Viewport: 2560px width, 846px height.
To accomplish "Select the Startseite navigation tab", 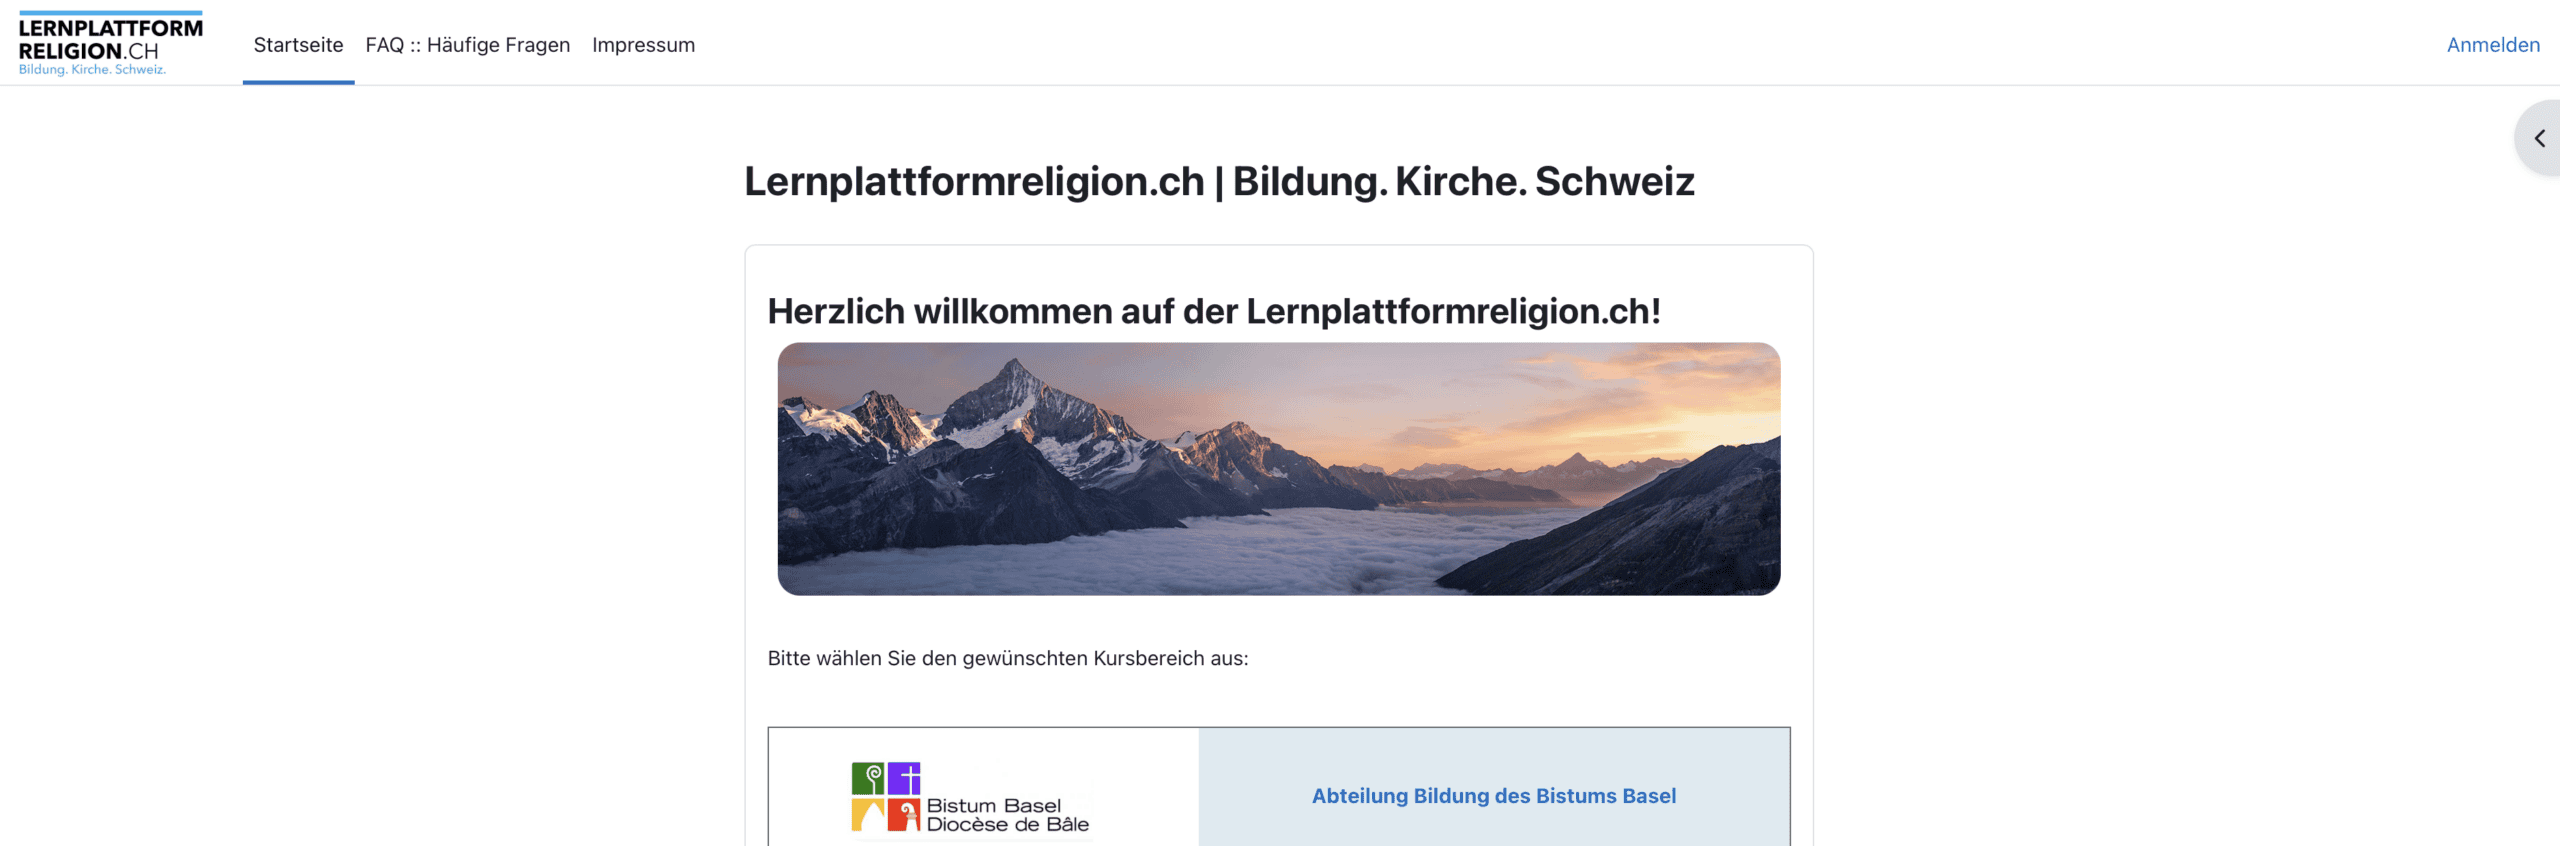I will (x=298, y=45).
